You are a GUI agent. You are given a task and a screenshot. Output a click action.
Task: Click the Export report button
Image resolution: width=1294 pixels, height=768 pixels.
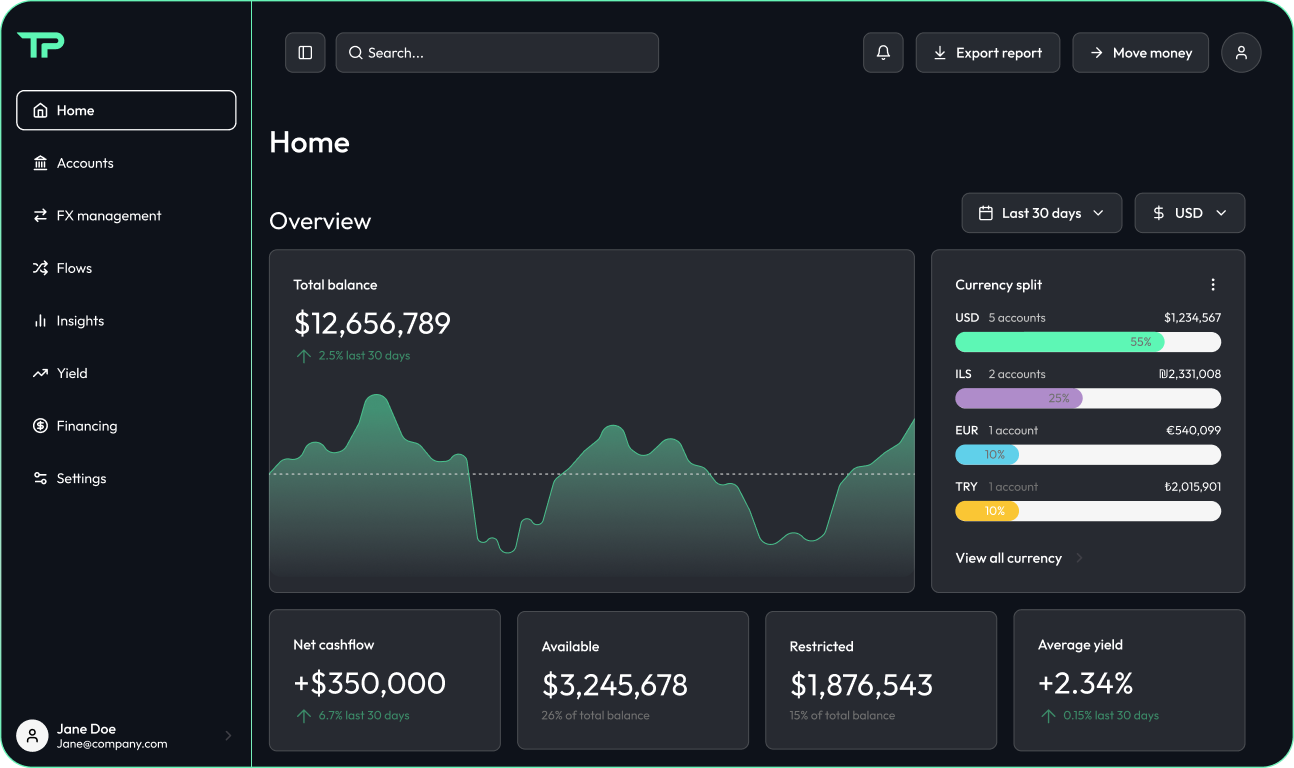click(x=988, y=52)
